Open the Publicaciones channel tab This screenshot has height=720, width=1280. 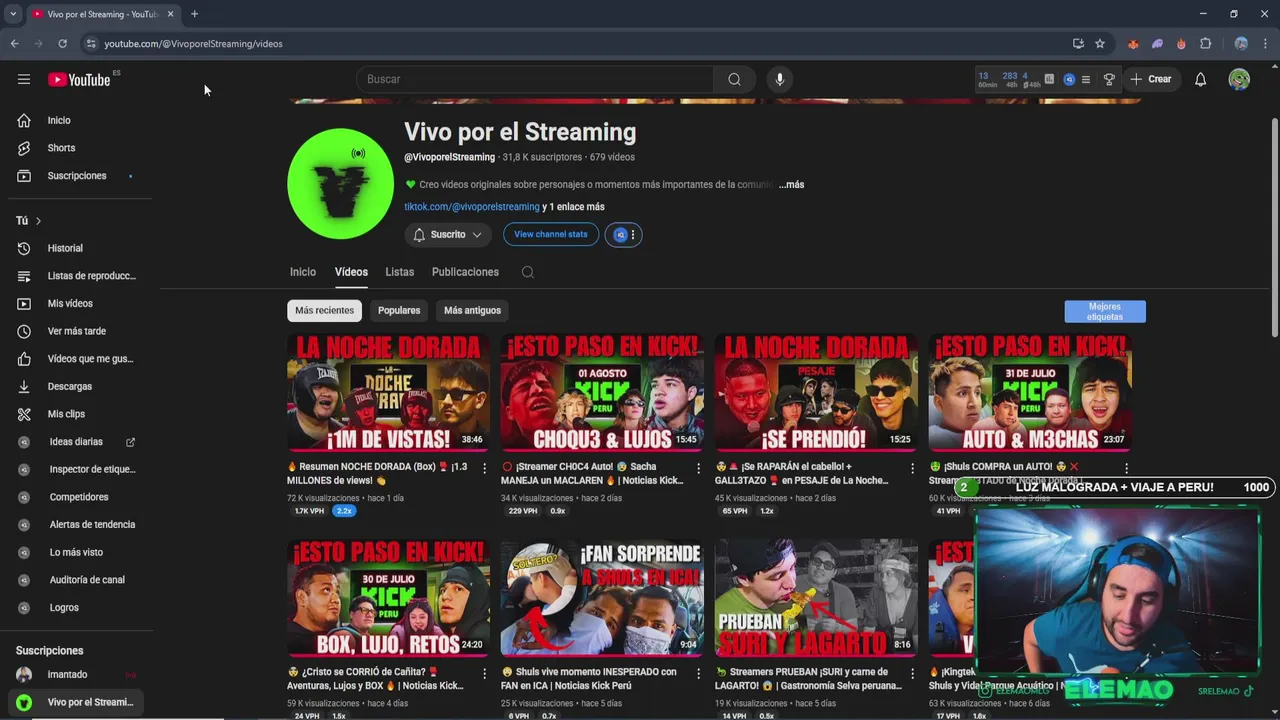[x=465, y=272]
